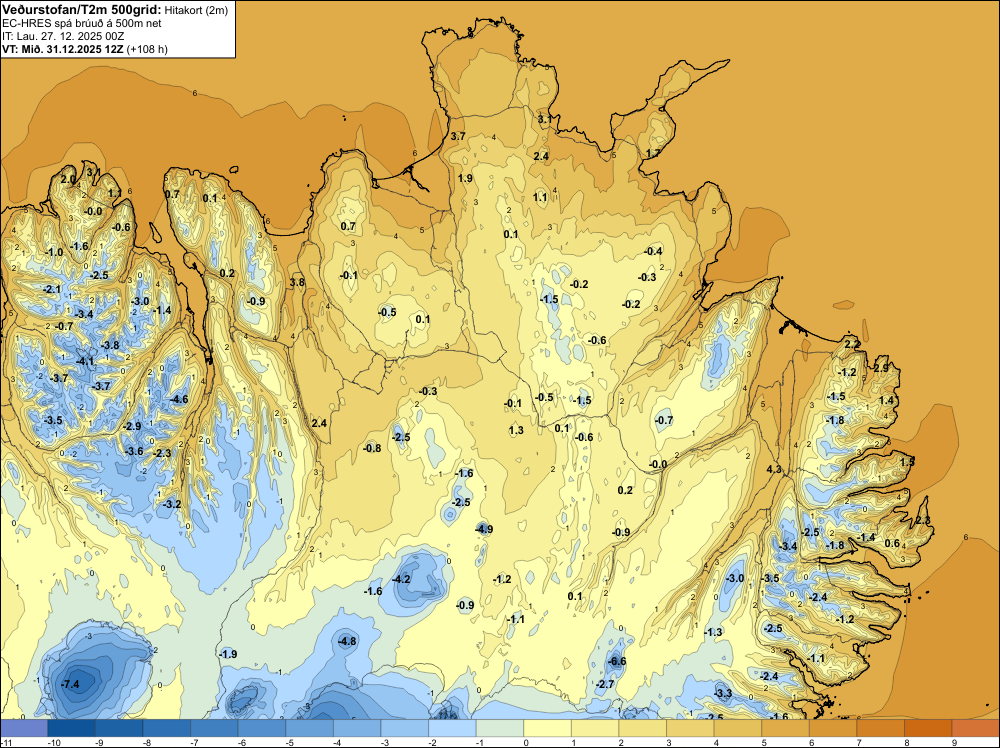Viewport: 1000px width, 748px height.
Task: Click the temperature value "-0.8"
Action: [x=372, y=448]
